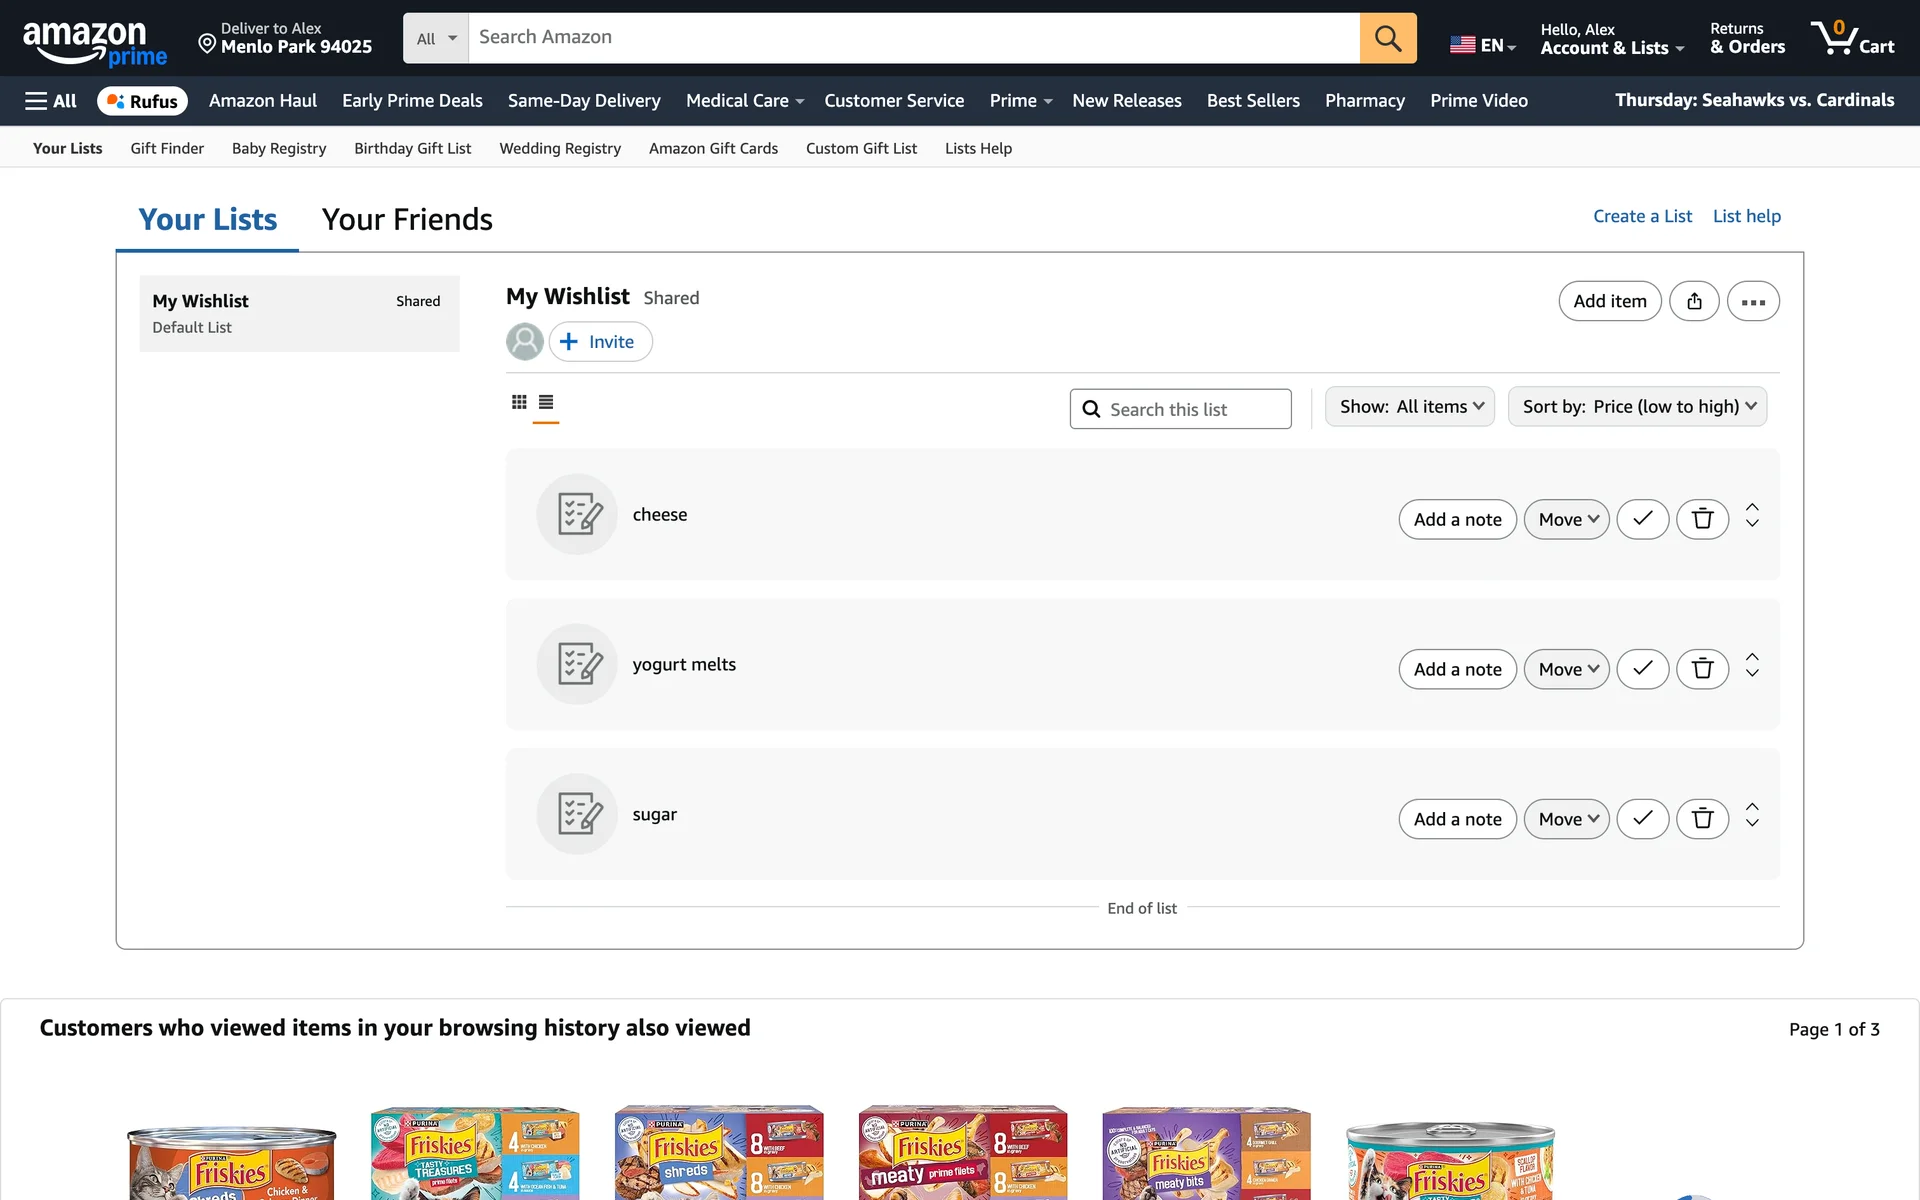Click the Add item button

[1609, 300]
